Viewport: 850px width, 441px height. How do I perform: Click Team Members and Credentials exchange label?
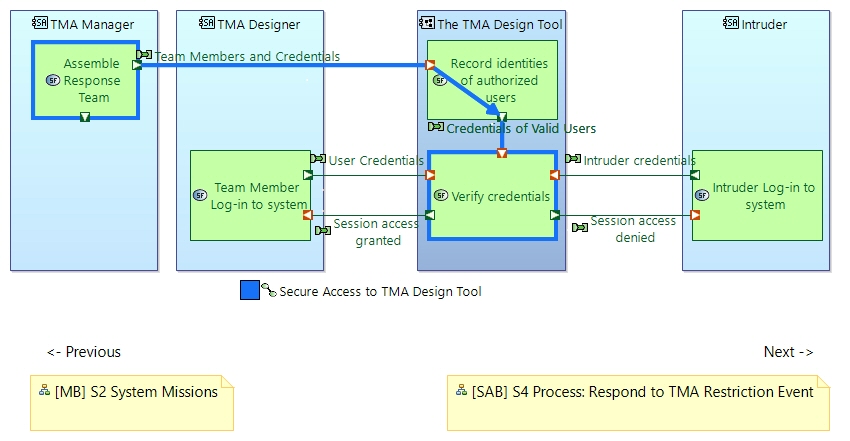tap(247, 56)
